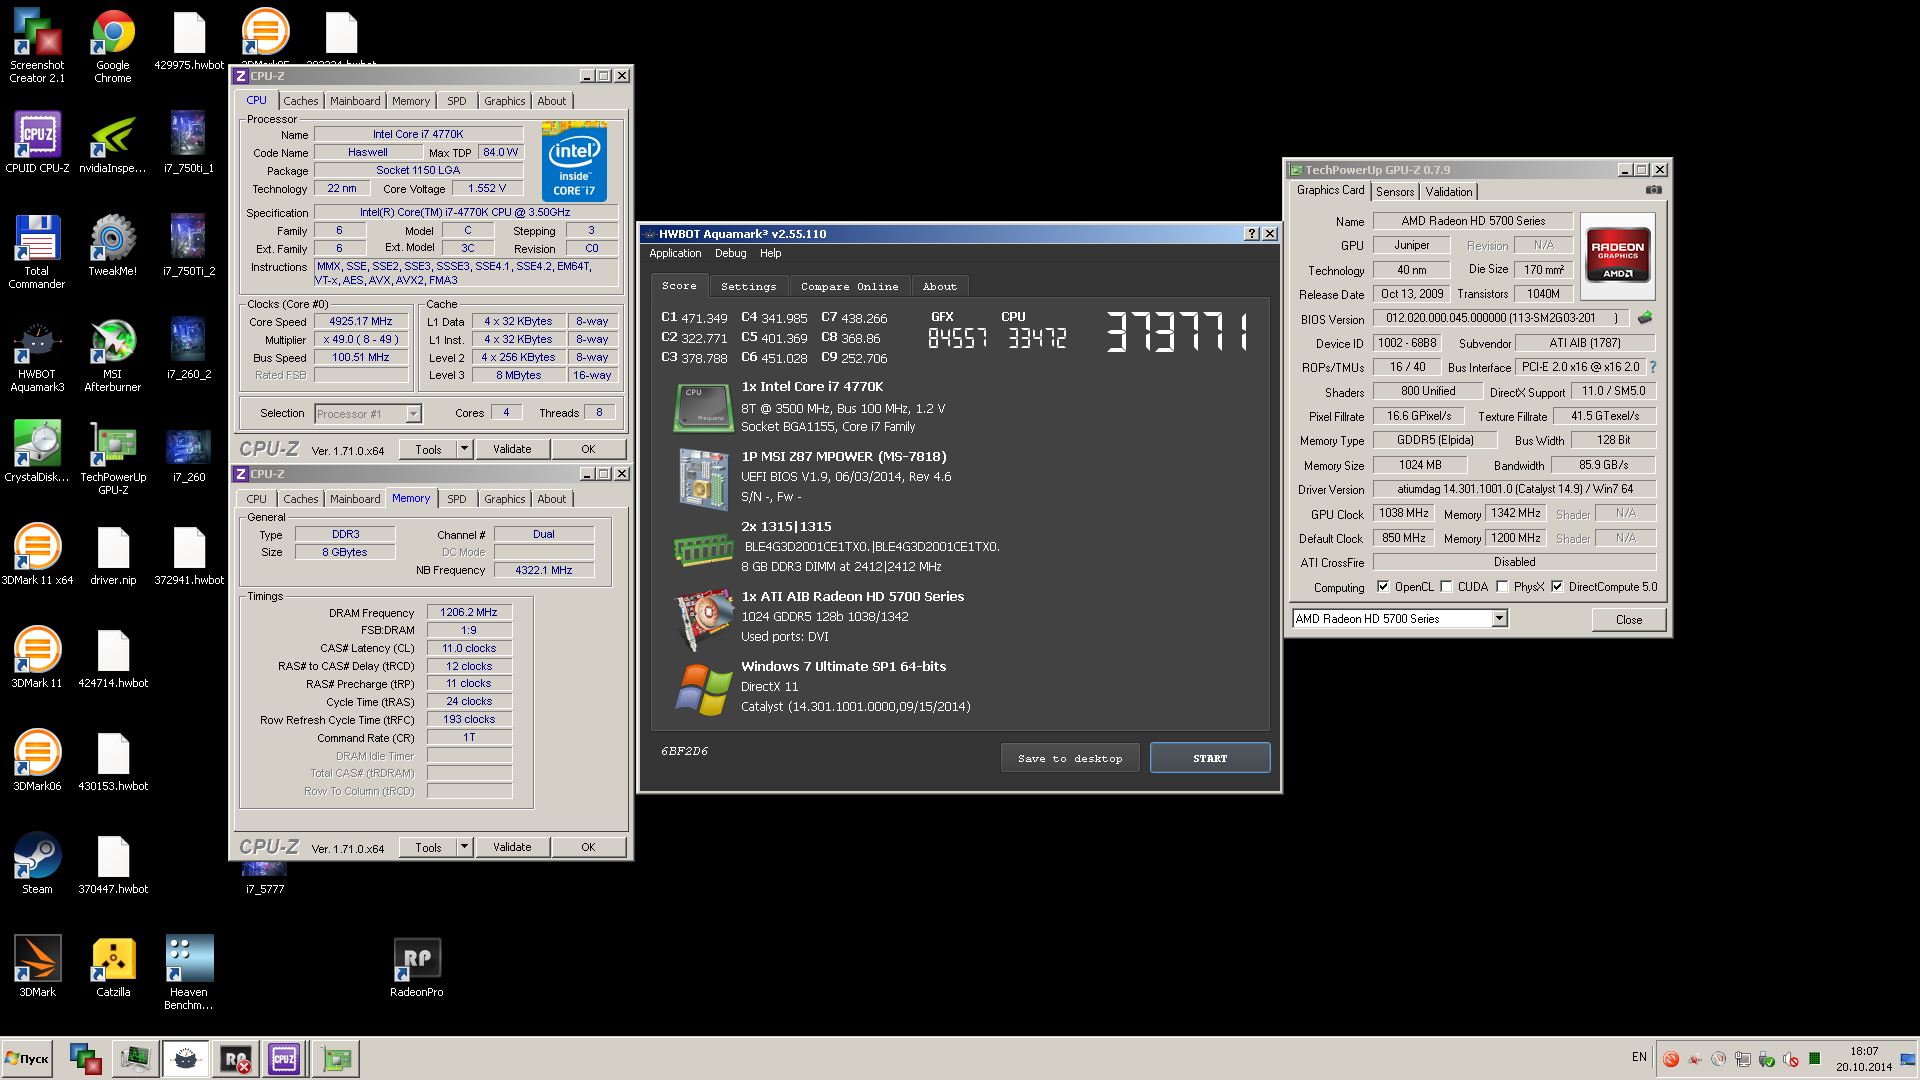Open the Catzilla desktop icon

pyautogui.click(x=113, y=965)
